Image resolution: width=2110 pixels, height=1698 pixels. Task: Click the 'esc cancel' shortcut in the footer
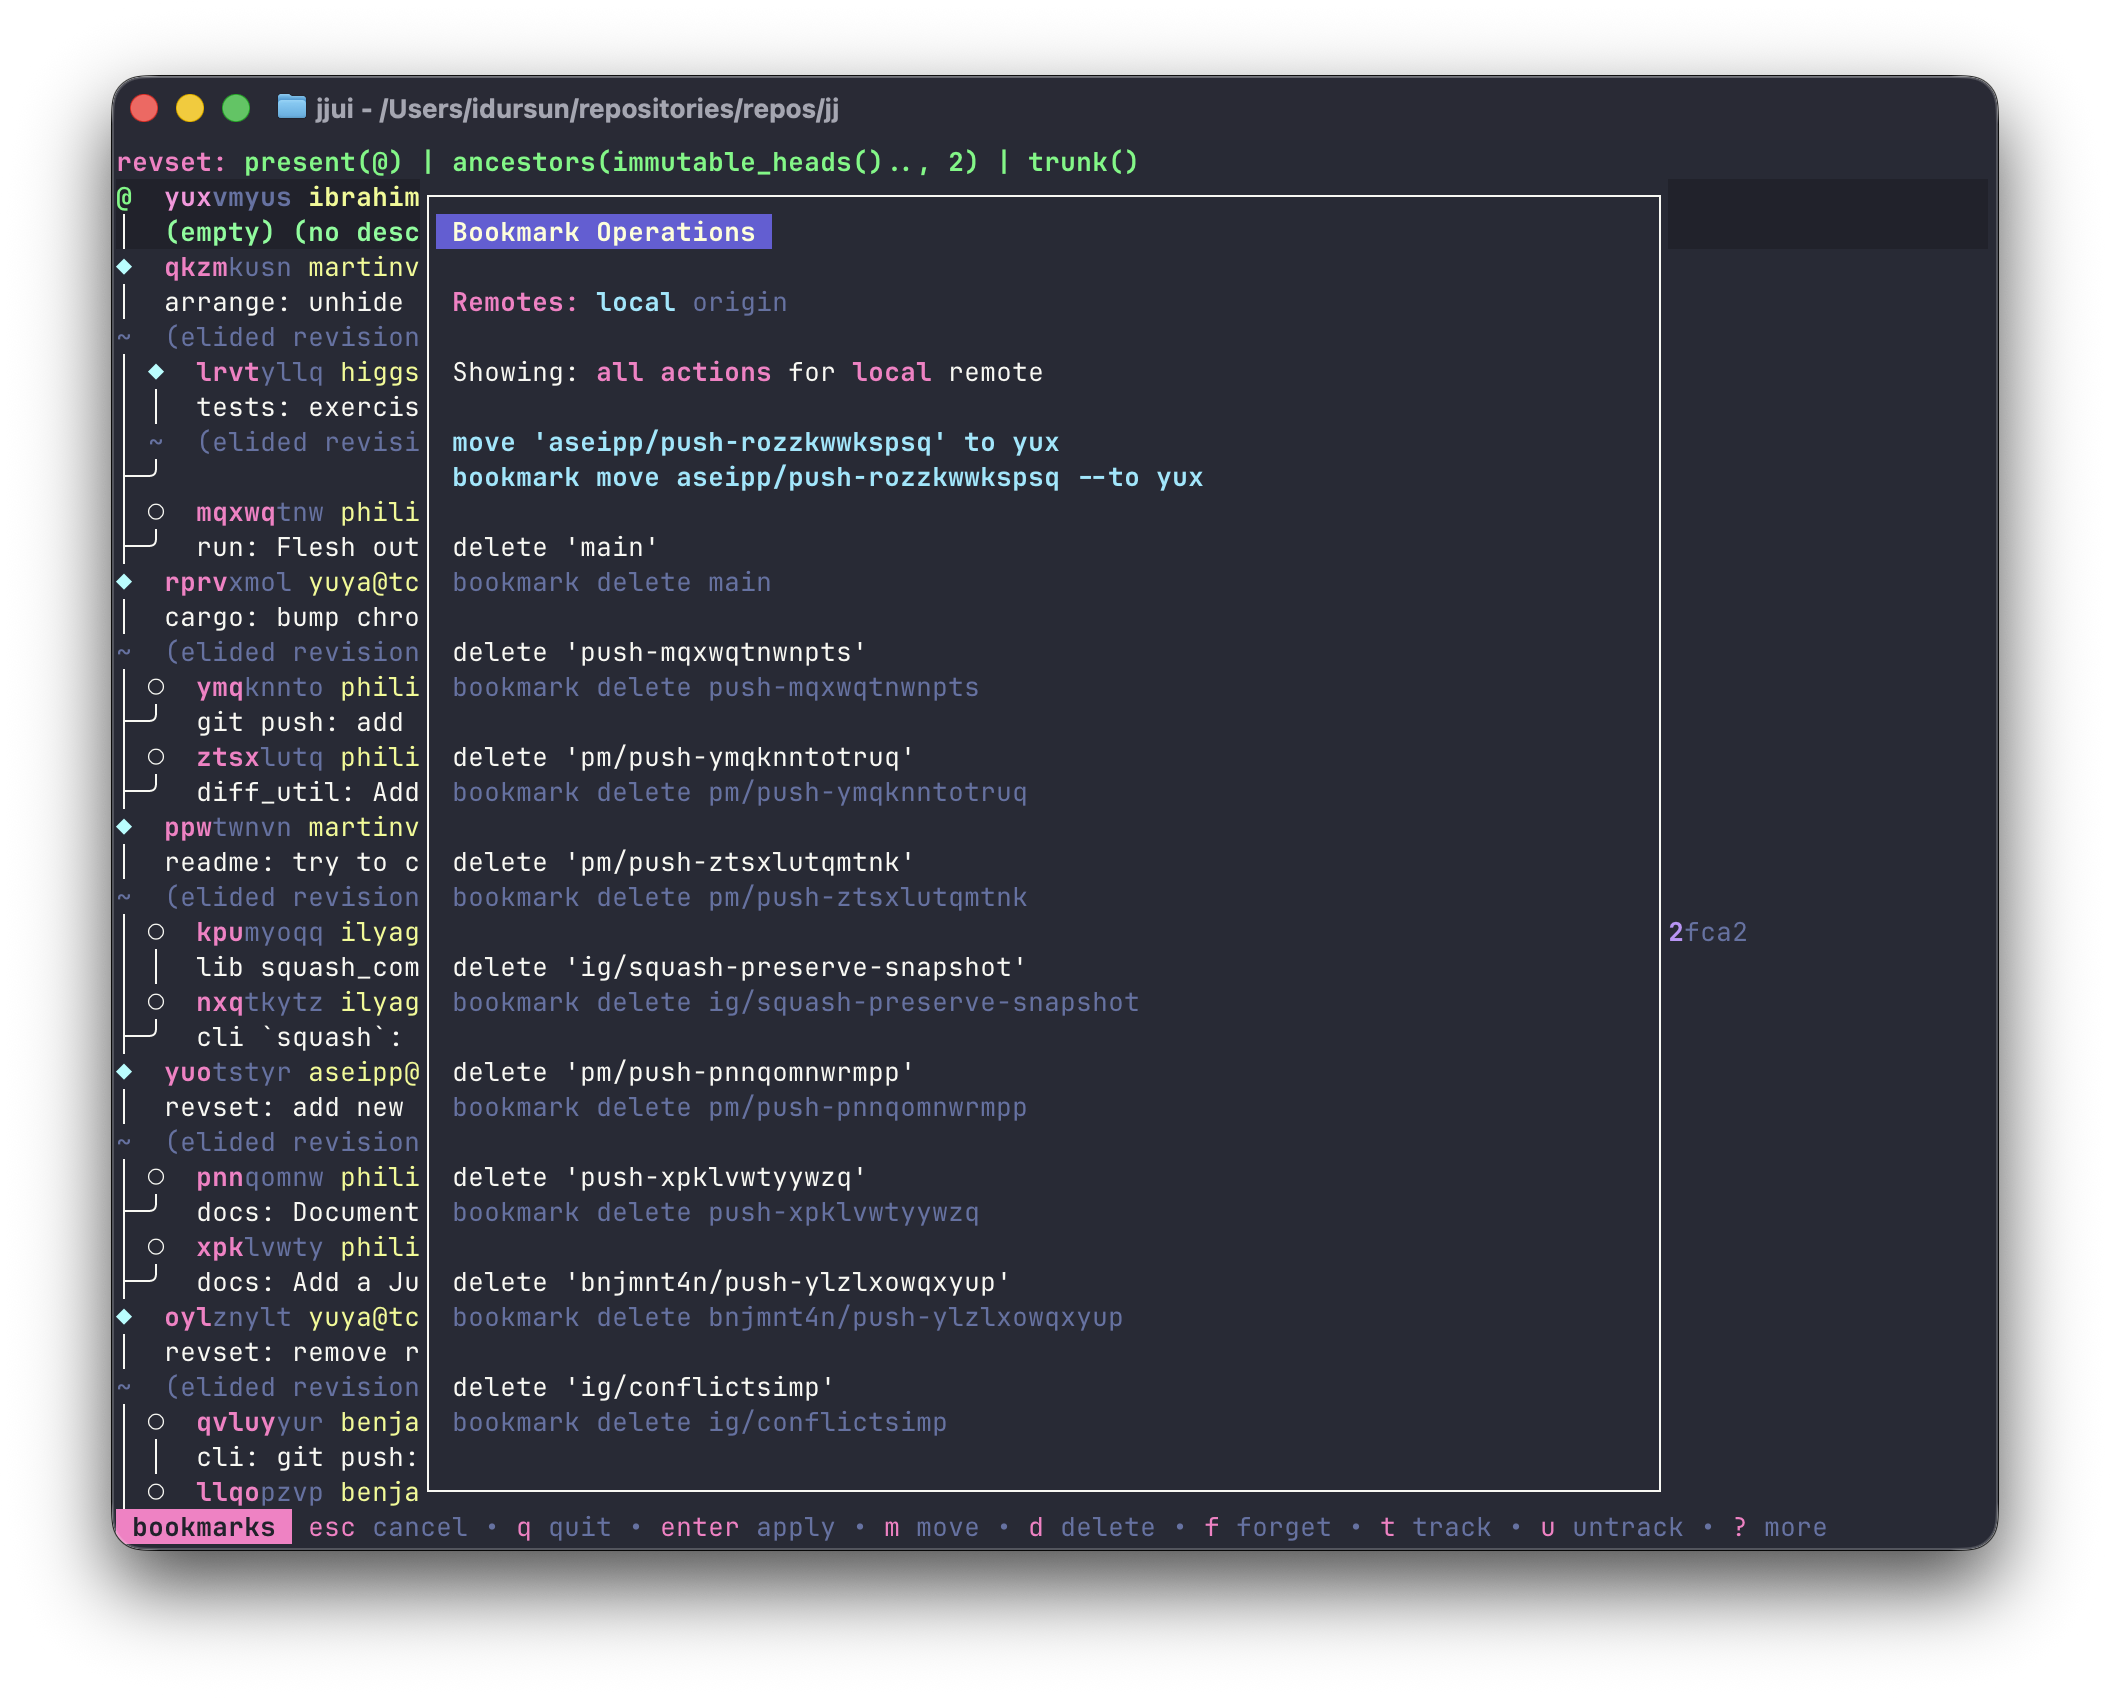[387, 1527]
